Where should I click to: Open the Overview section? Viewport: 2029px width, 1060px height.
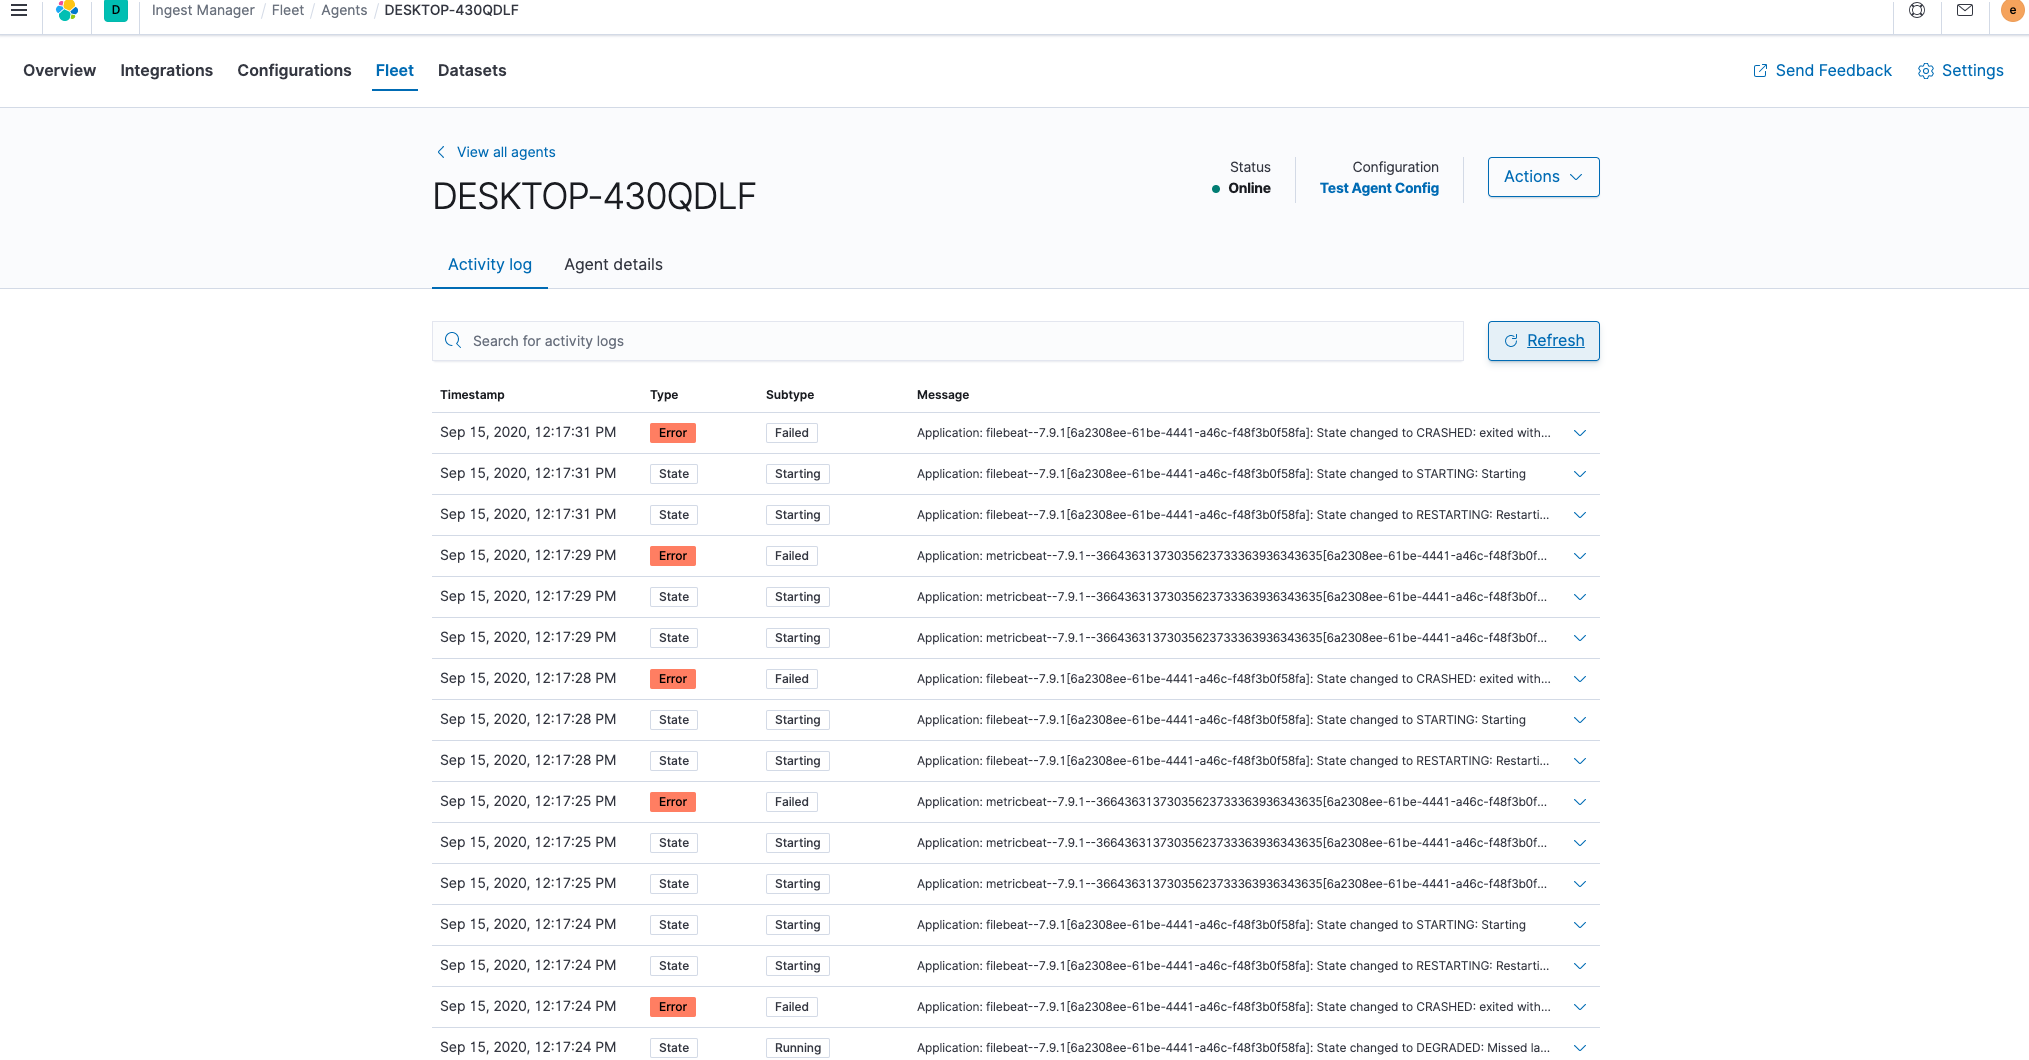coord(59,70)
